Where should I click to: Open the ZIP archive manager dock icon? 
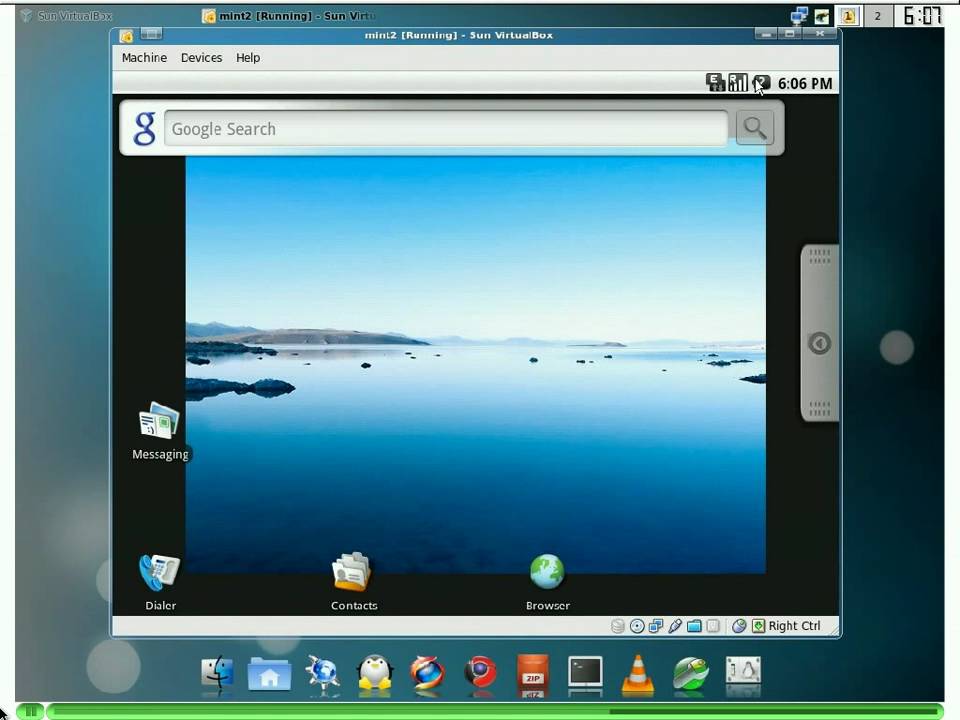point(533,674)
